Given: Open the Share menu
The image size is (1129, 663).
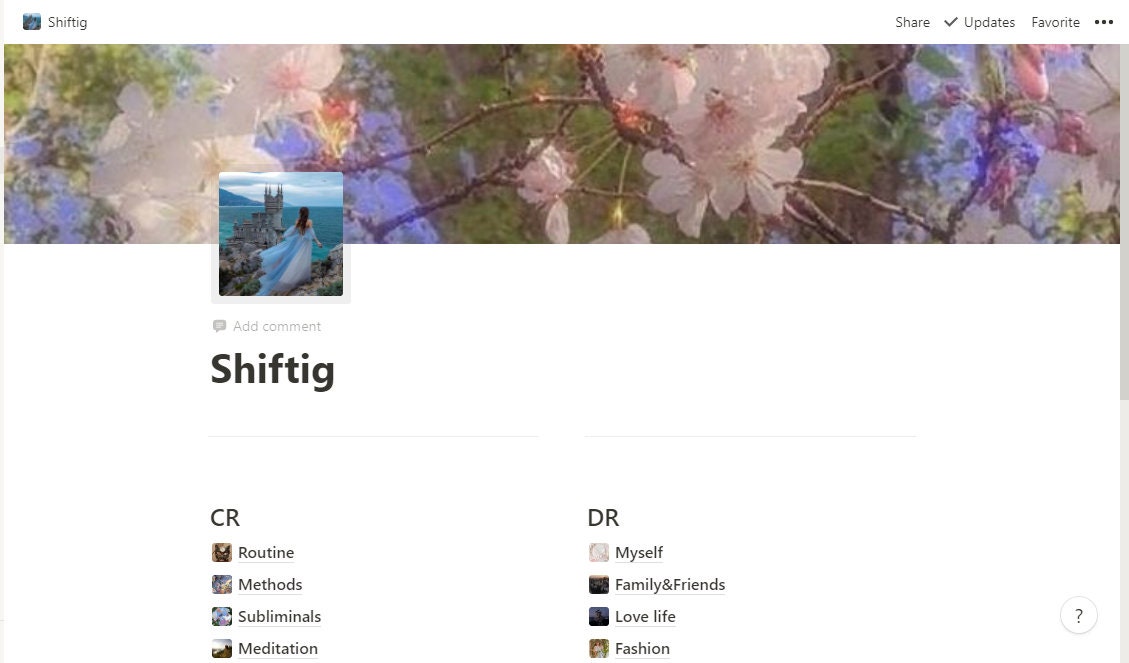Looking at the screenshot, I should [912, 22].
